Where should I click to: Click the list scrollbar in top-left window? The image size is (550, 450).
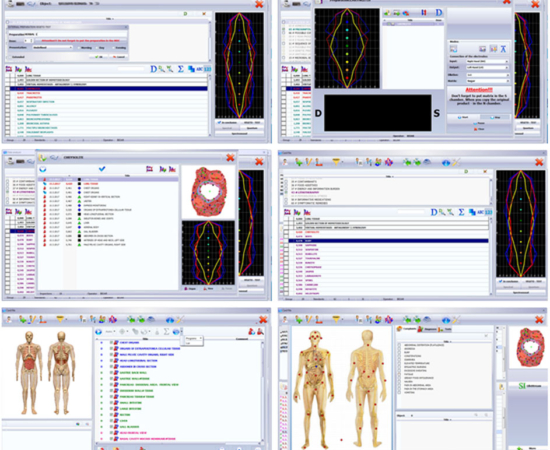pos(210,105)
